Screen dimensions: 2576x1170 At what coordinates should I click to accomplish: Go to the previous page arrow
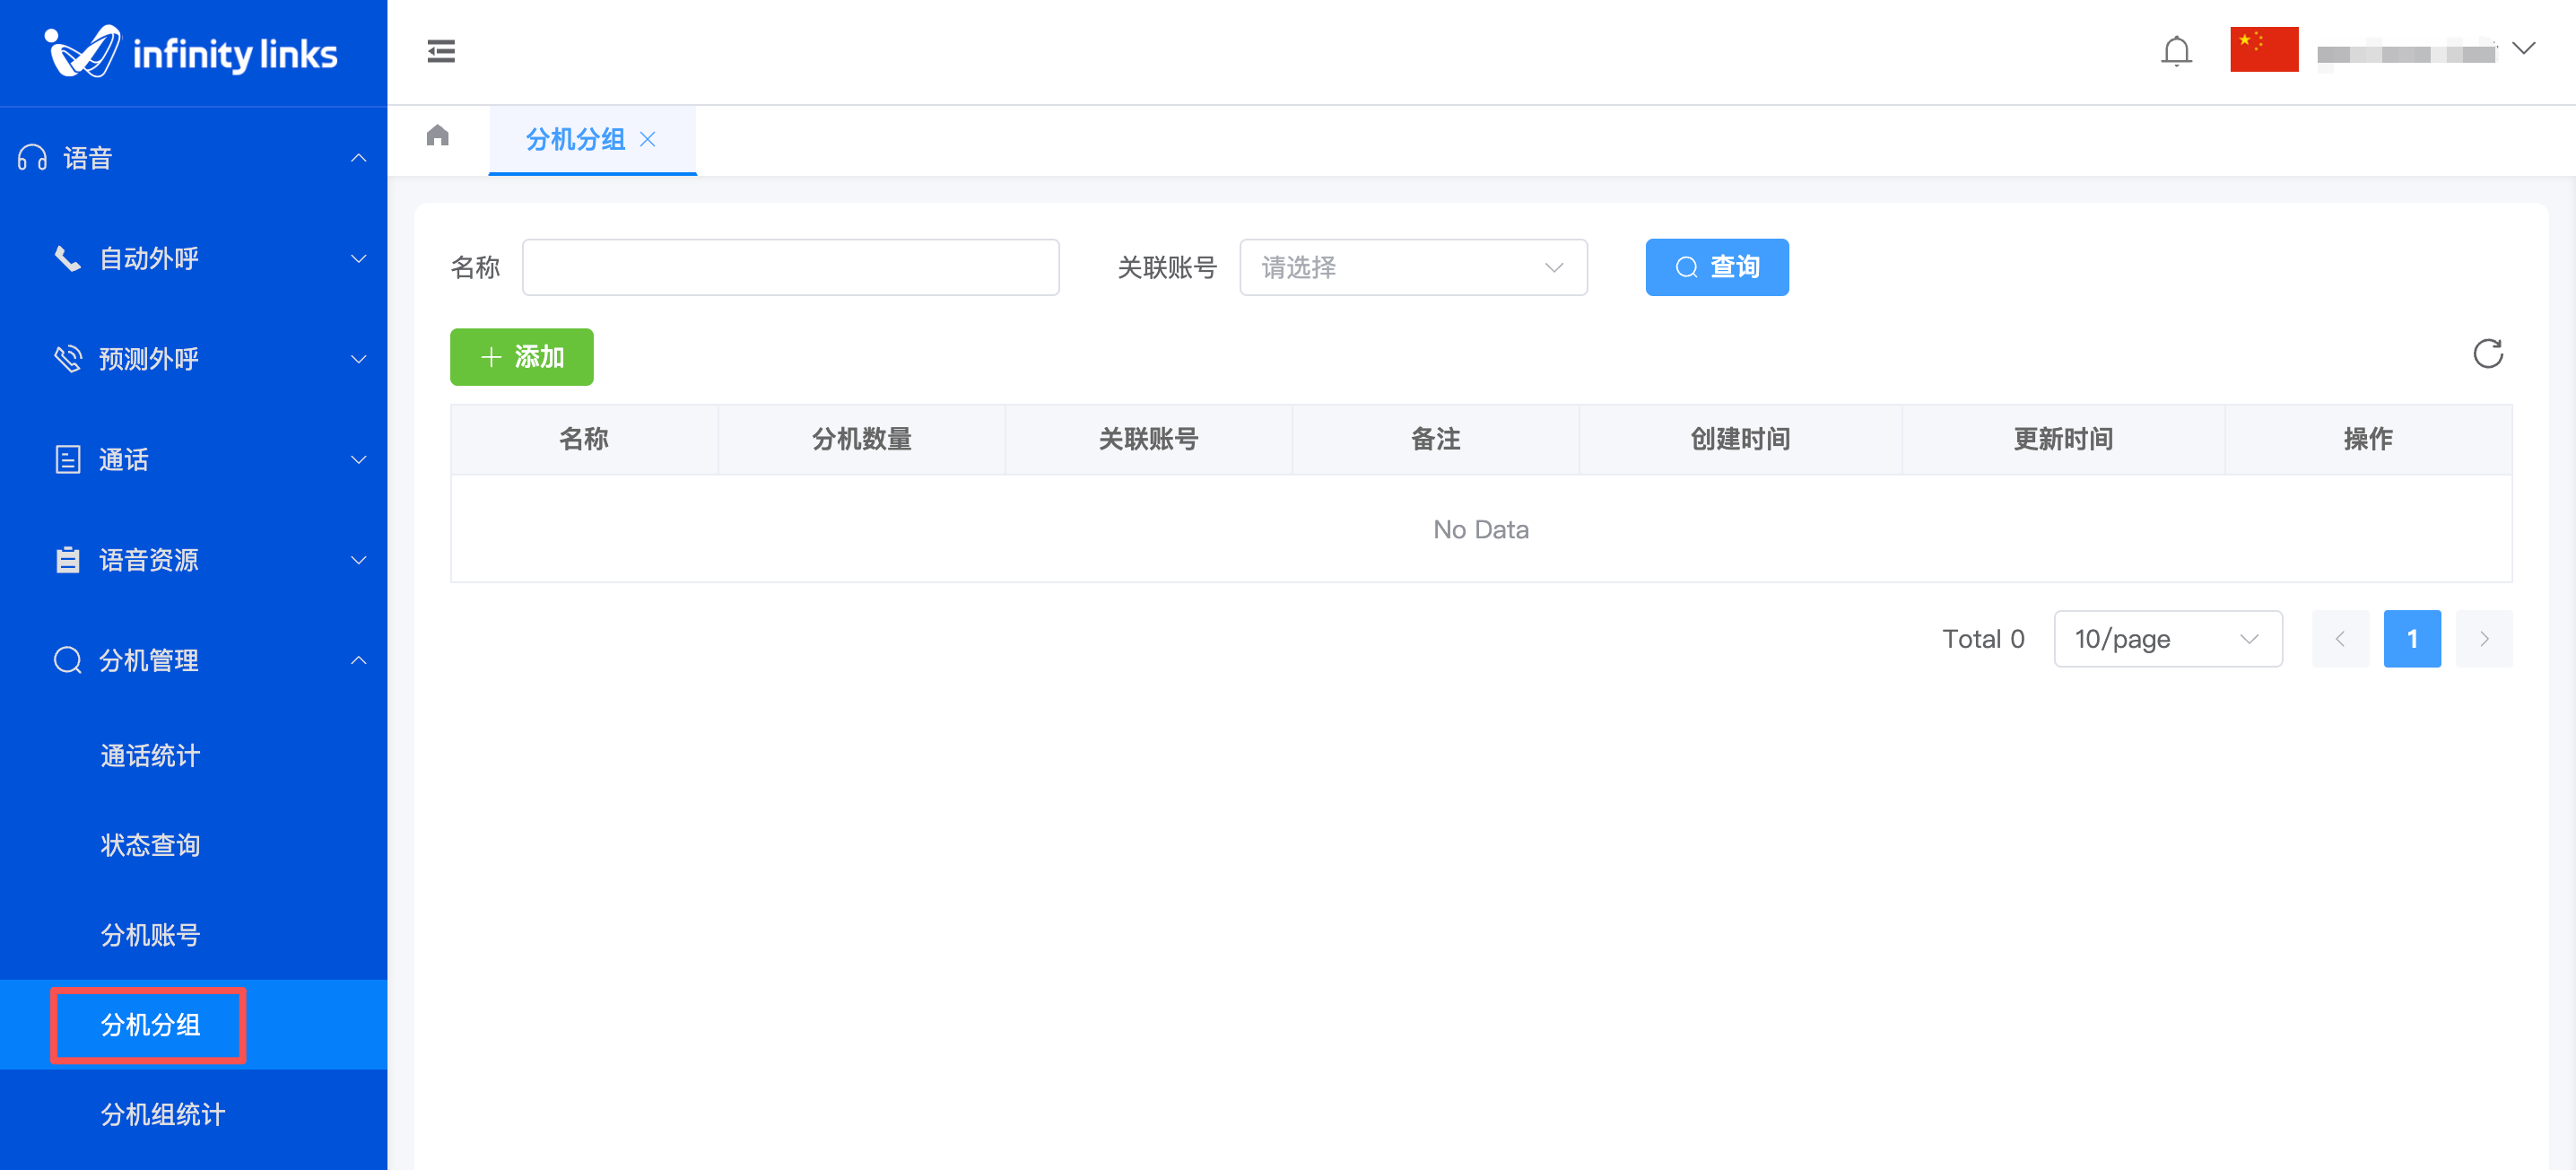point(2340,639)
